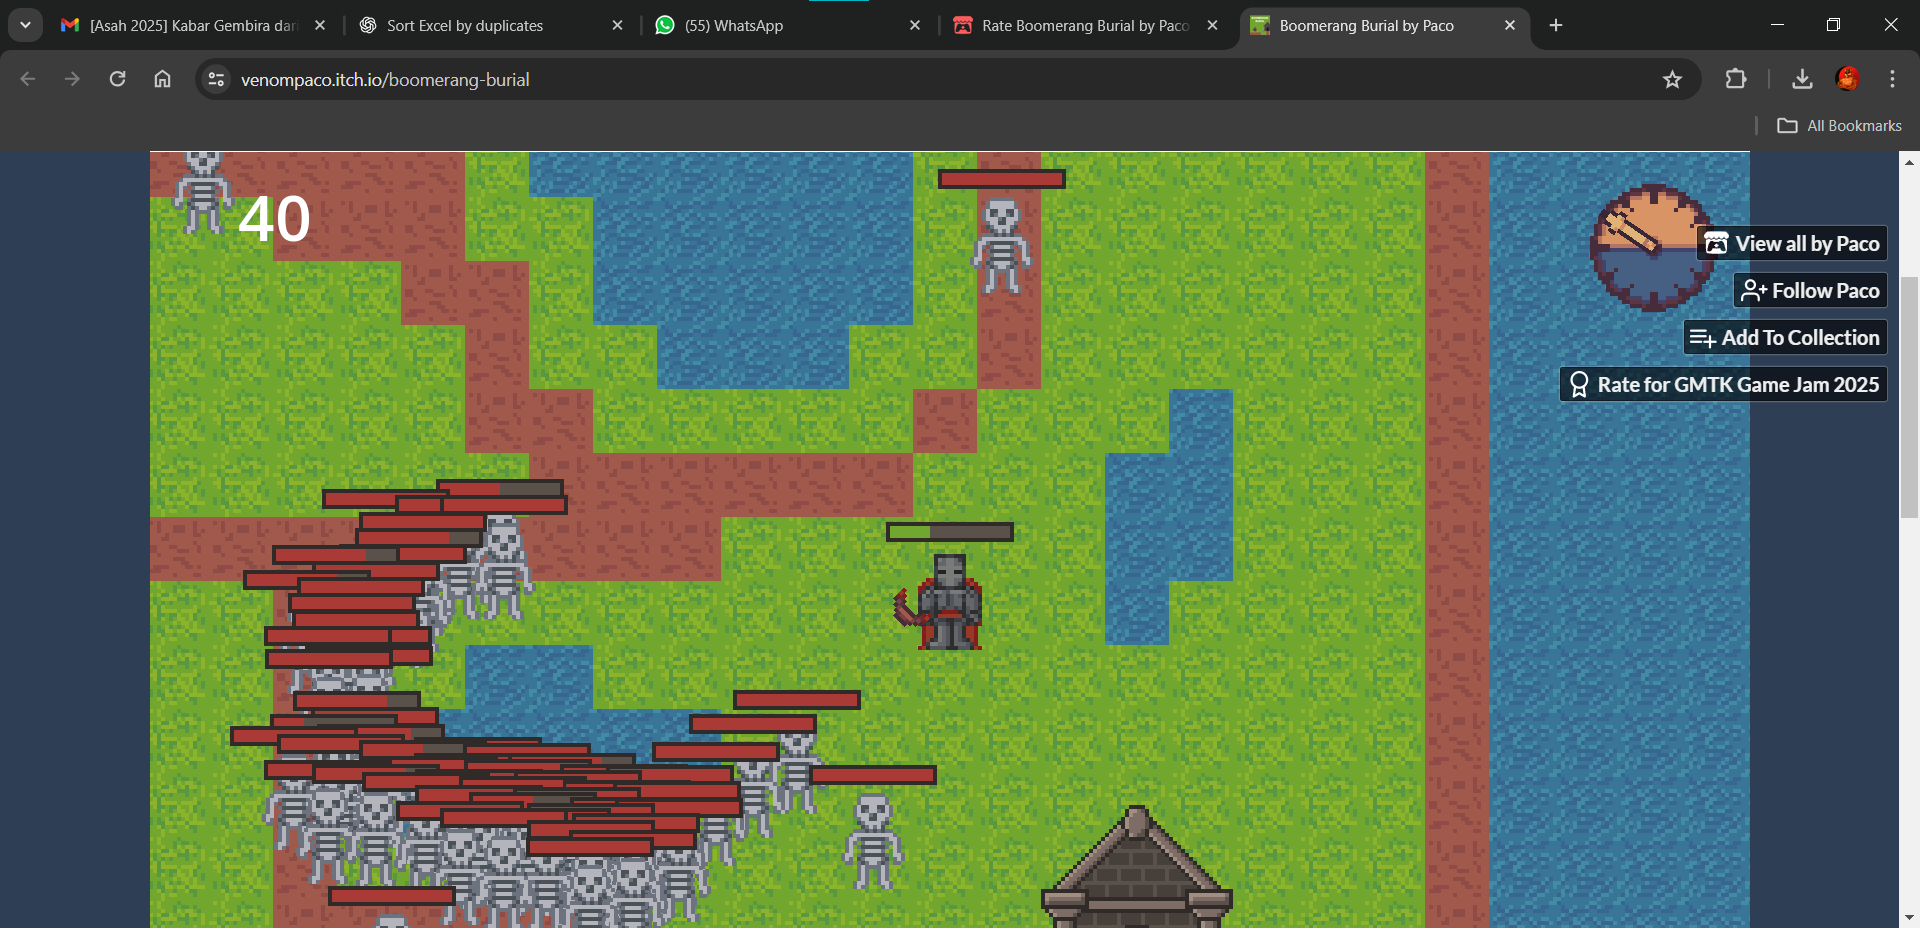The image size is (1920, 928).
Task: Open the tab search dropdown
Action: [25, 25]
